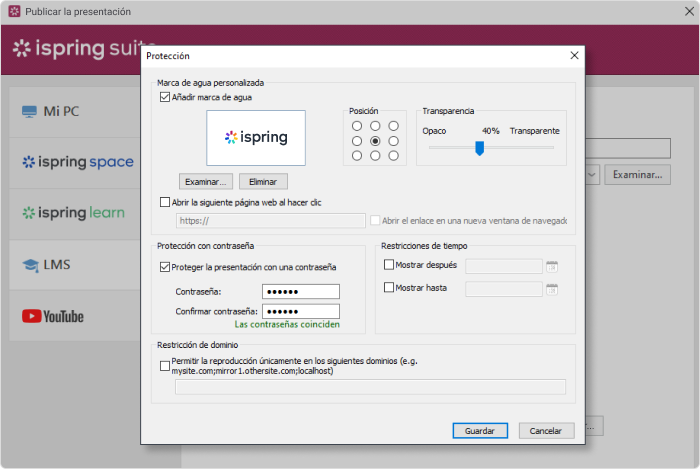Check domain restriction playback checkbox
Screen dimensions: 700x469
[165, 366]
